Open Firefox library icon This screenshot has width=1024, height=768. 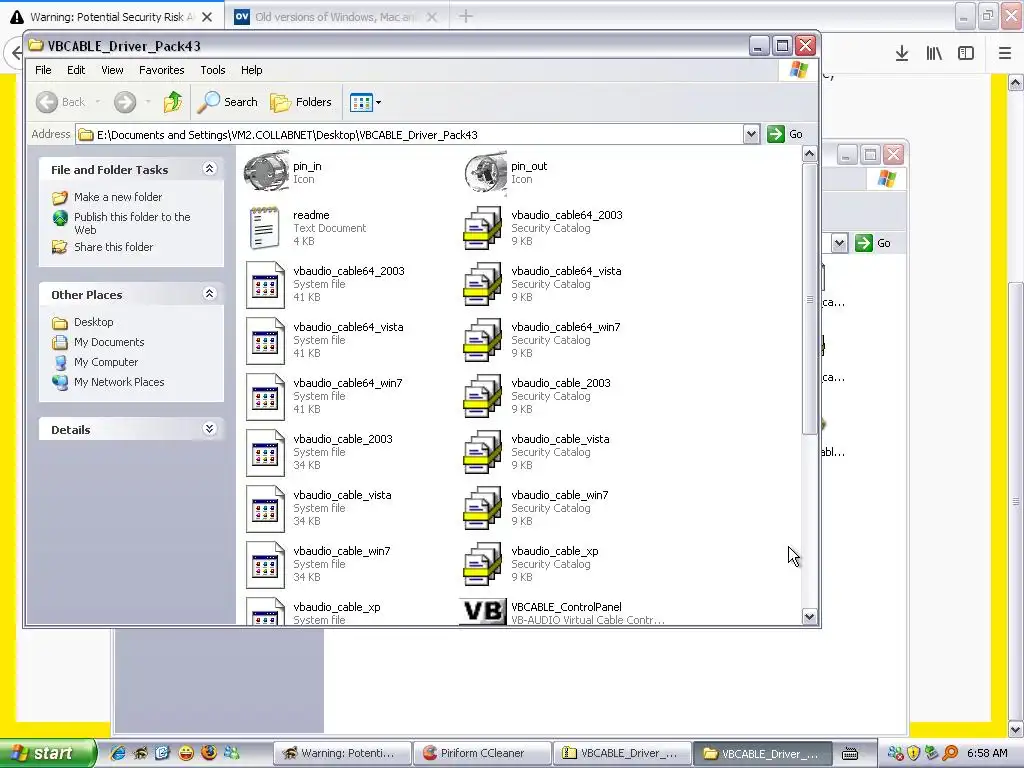934,54
